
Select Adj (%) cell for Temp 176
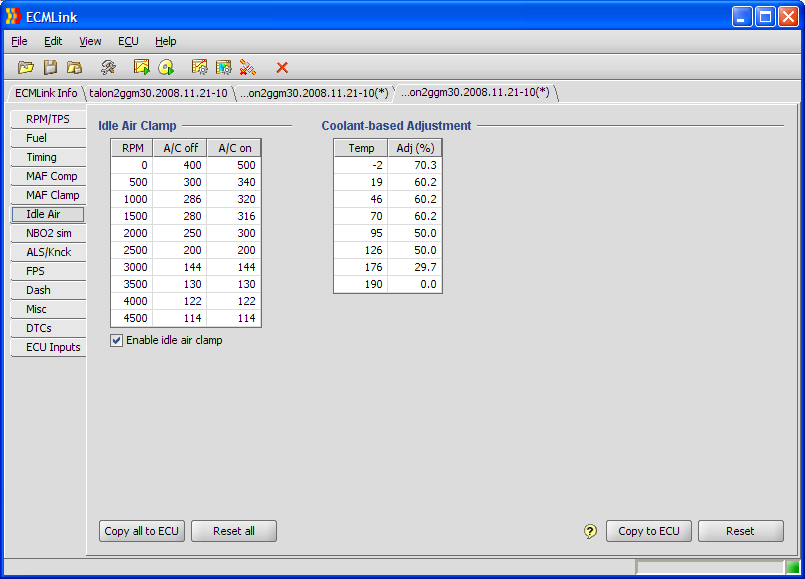(414, 267)
